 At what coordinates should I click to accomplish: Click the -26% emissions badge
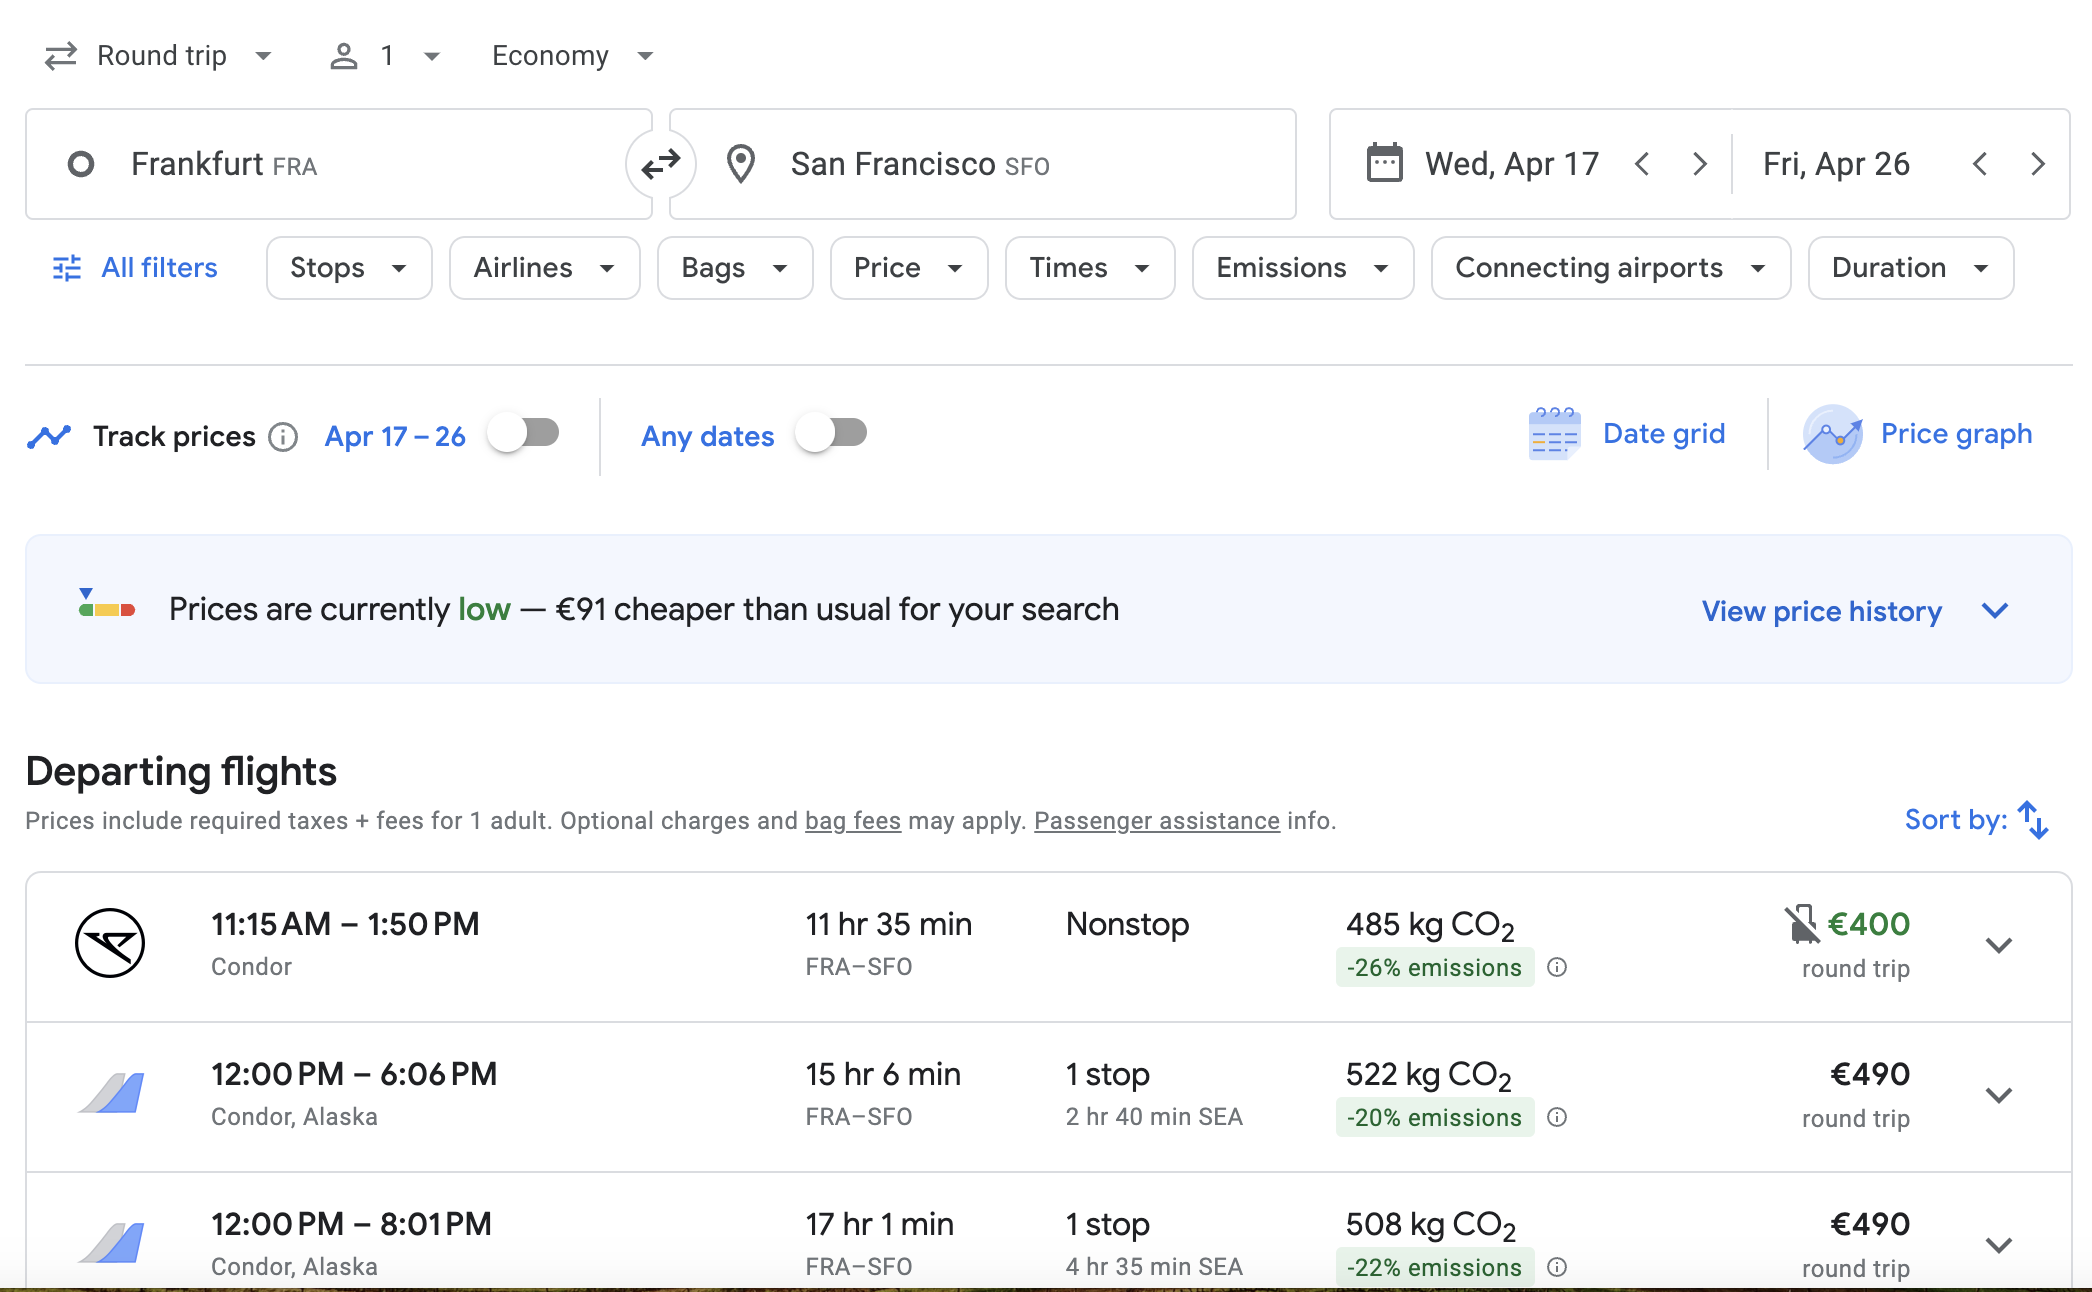coord(1435,967)
